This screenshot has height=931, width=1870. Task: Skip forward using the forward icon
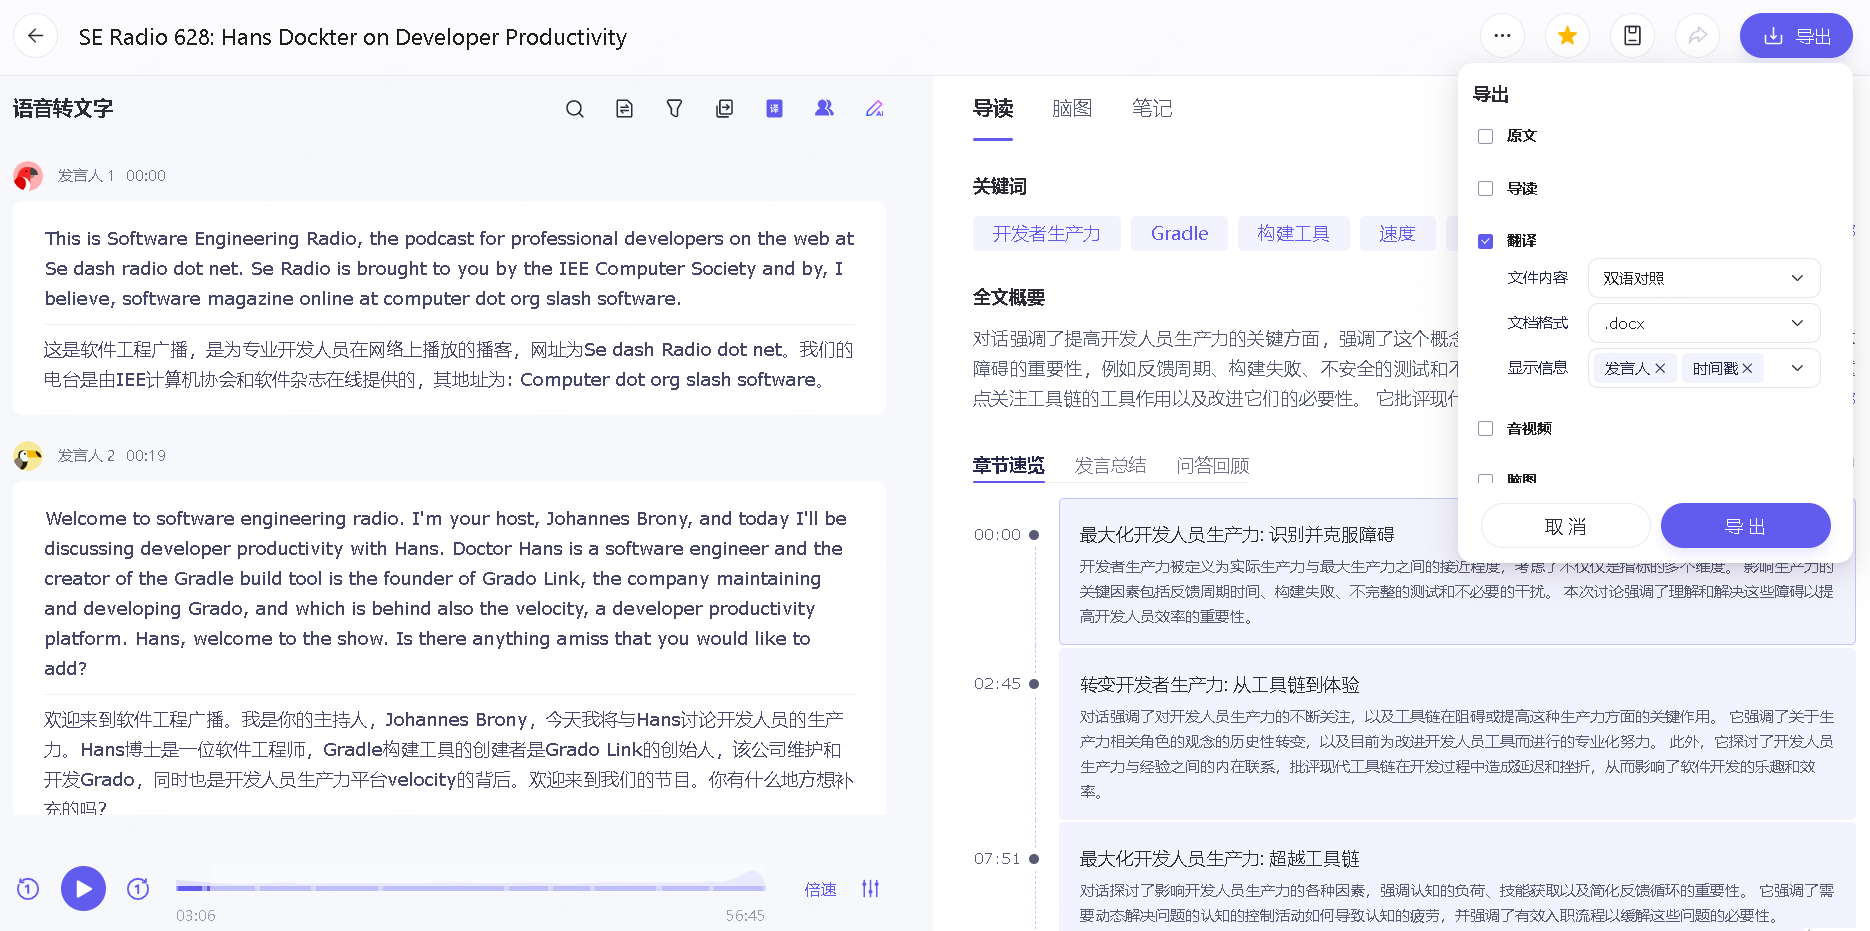pyautogui.click(x=138, y=888)
